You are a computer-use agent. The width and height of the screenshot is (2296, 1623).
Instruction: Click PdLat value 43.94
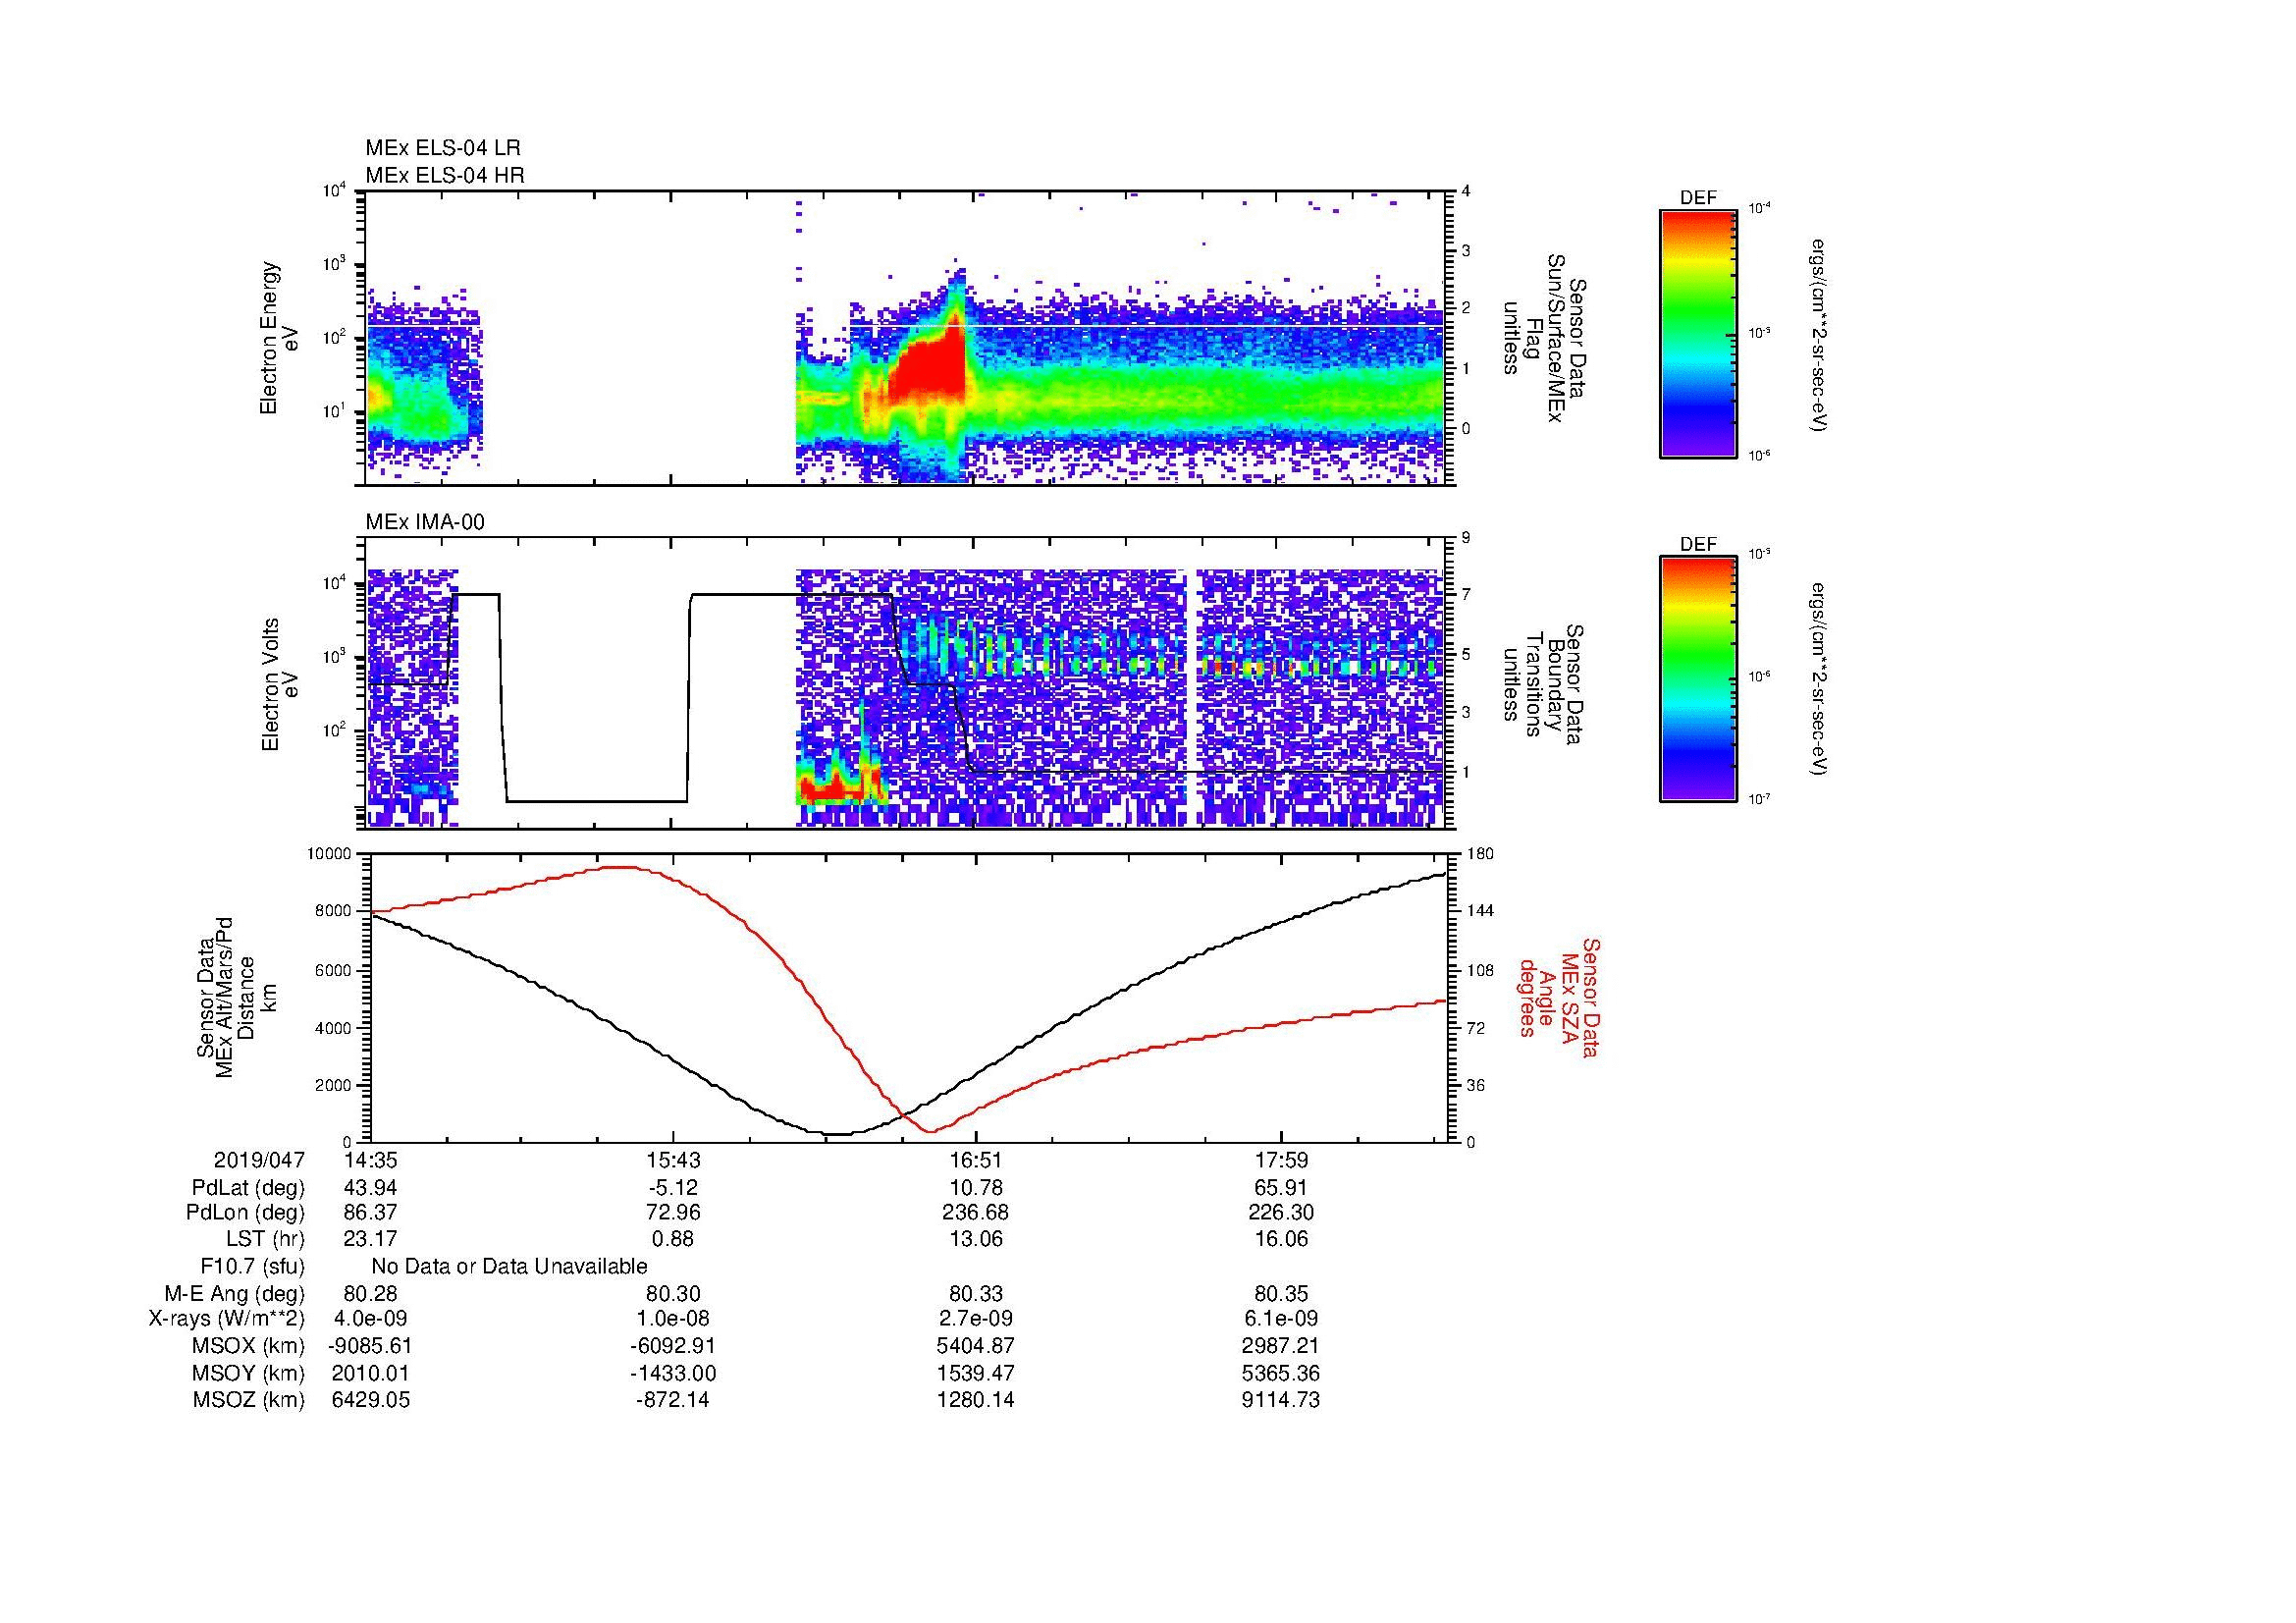tap(370, 1188)
